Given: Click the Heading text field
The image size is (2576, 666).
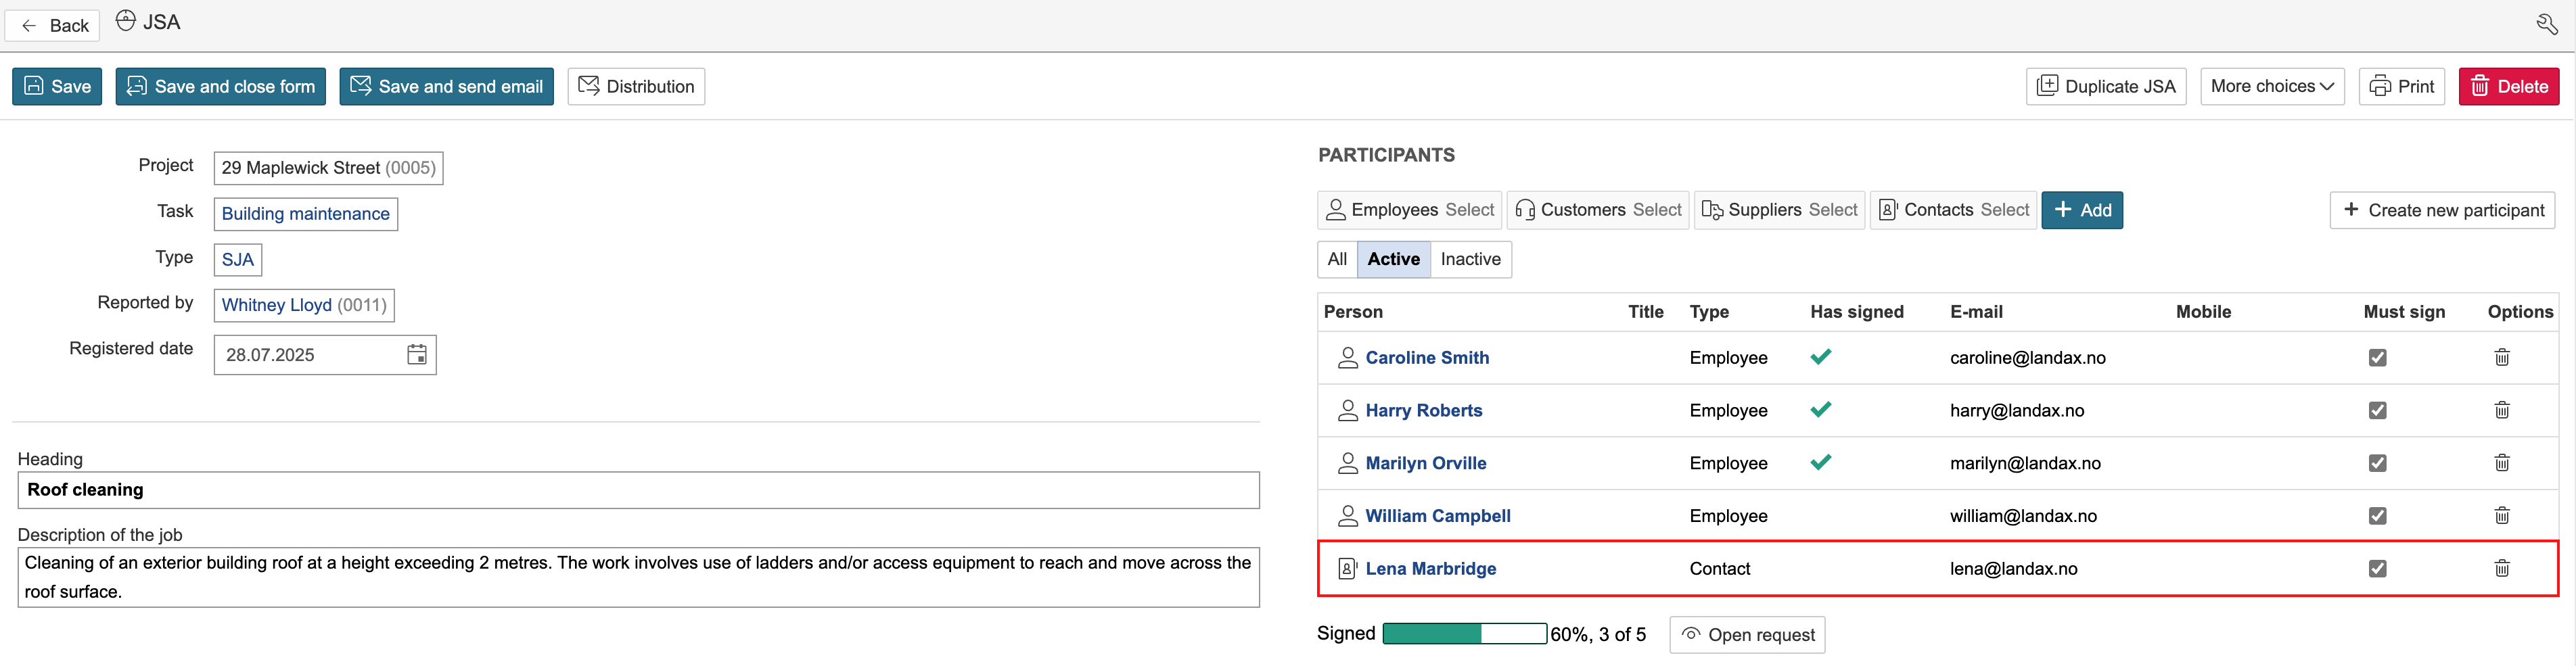Looking at the screenshot, I should [x=638, y=490].
